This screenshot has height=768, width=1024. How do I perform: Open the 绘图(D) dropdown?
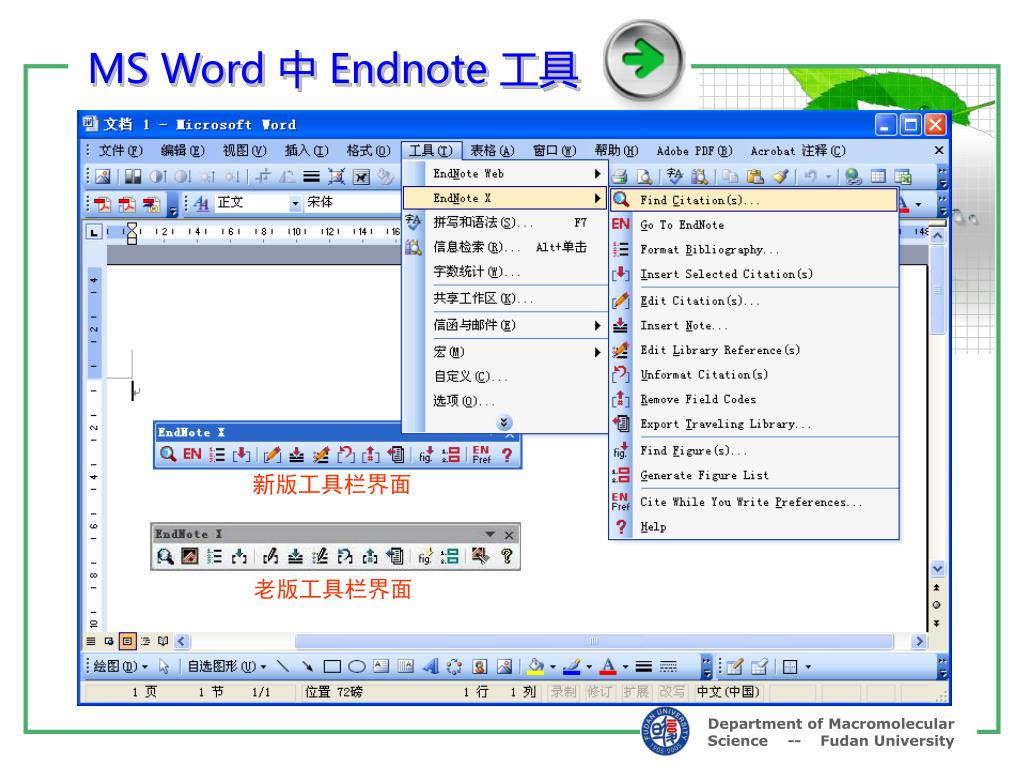click(121, 667)
